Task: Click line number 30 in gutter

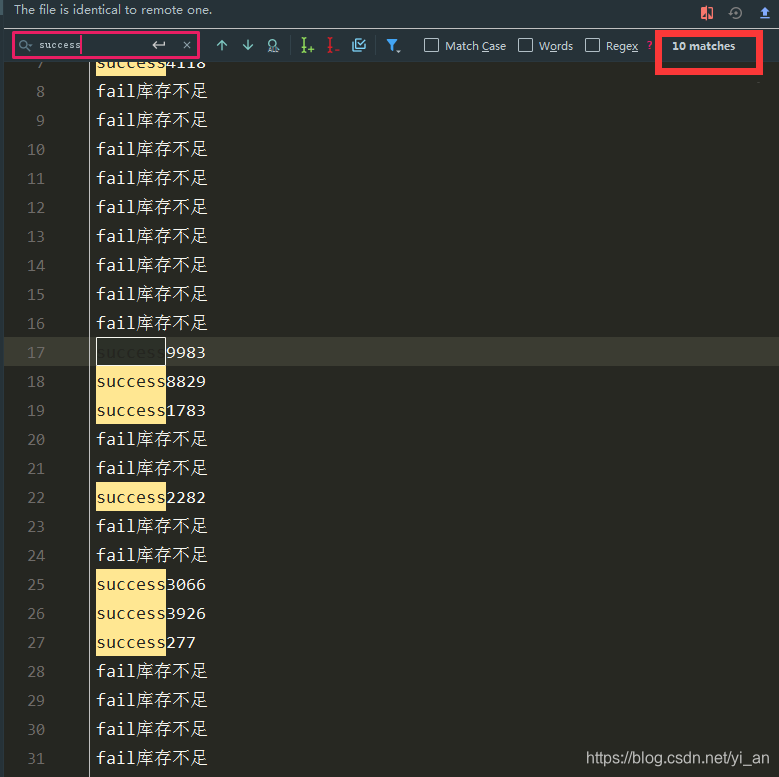Action: (36, 729)
